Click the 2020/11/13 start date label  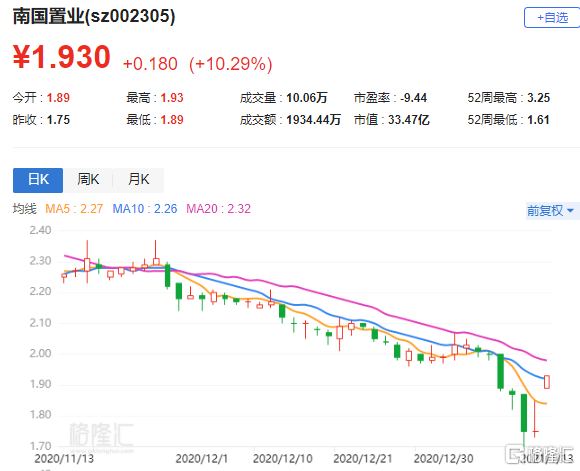coord(64,459)
